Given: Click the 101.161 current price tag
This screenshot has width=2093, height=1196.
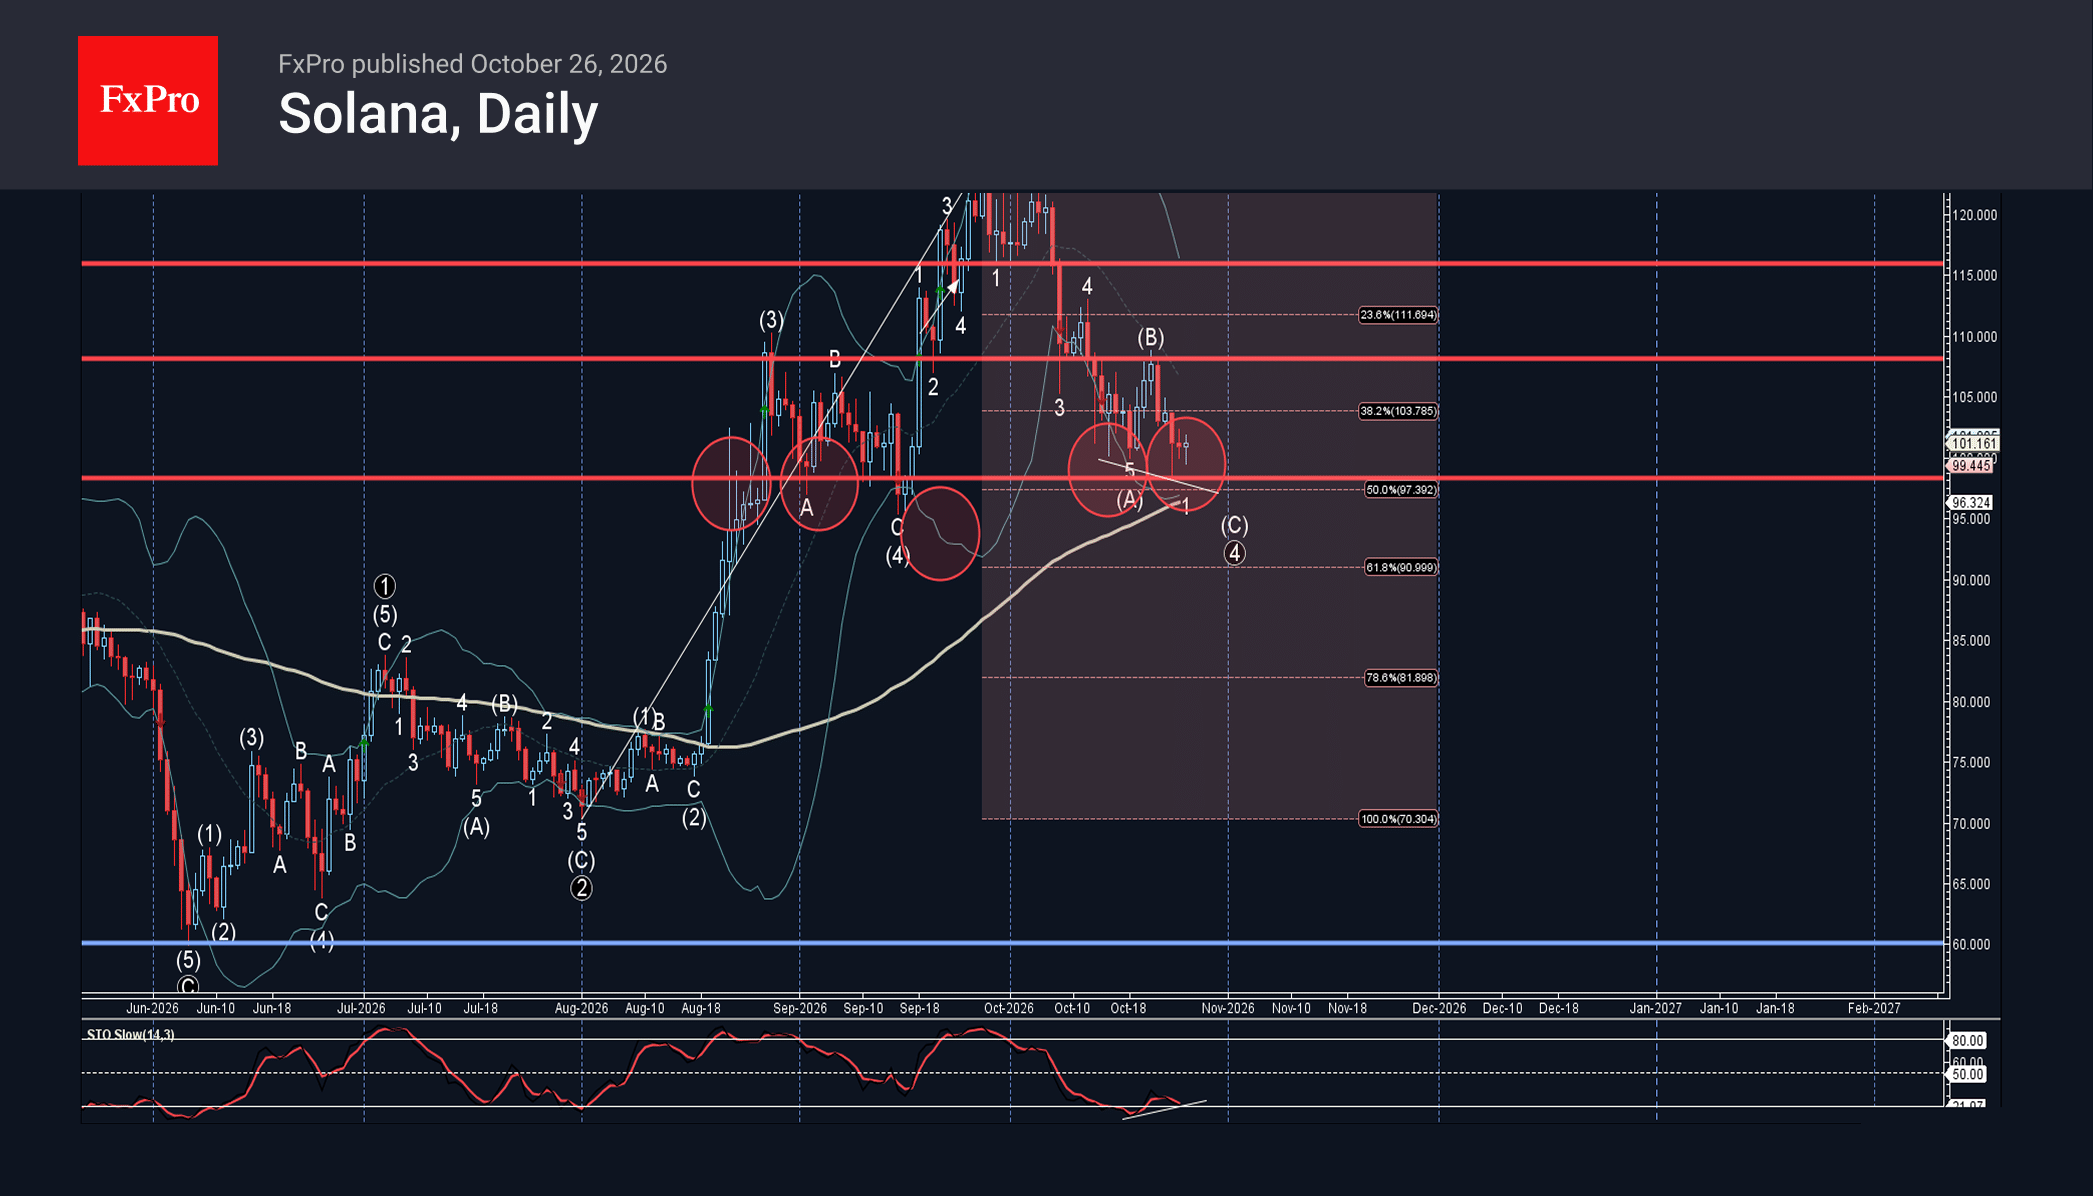Looking at the screenshot, I should coord(1973,443).
